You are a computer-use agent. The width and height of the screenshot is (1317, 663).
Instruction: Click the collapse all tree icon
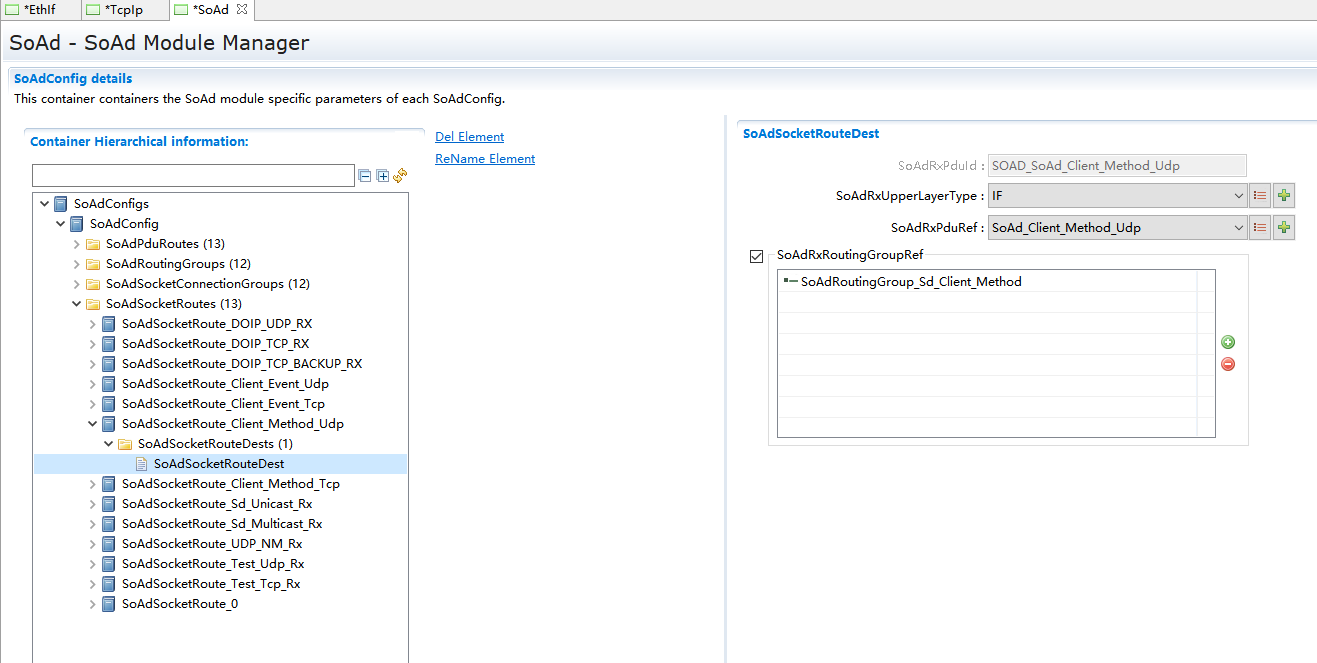[365, 176]
